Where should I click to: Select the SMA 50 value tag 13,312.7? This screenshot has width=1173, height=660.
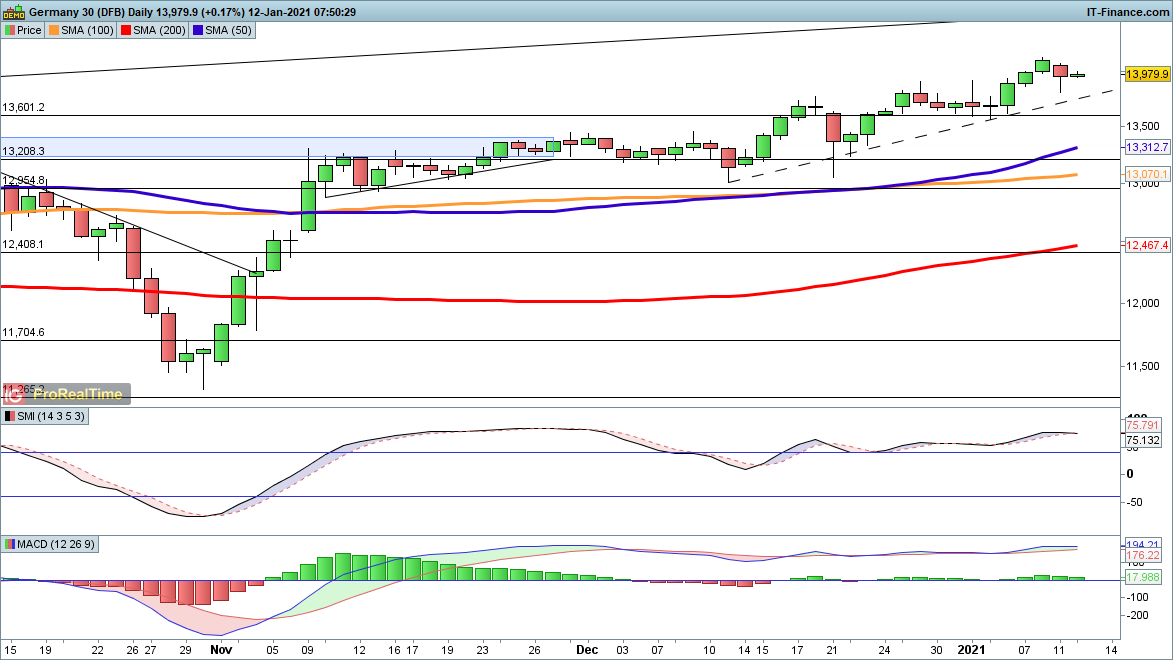(x=1147, y=148)
